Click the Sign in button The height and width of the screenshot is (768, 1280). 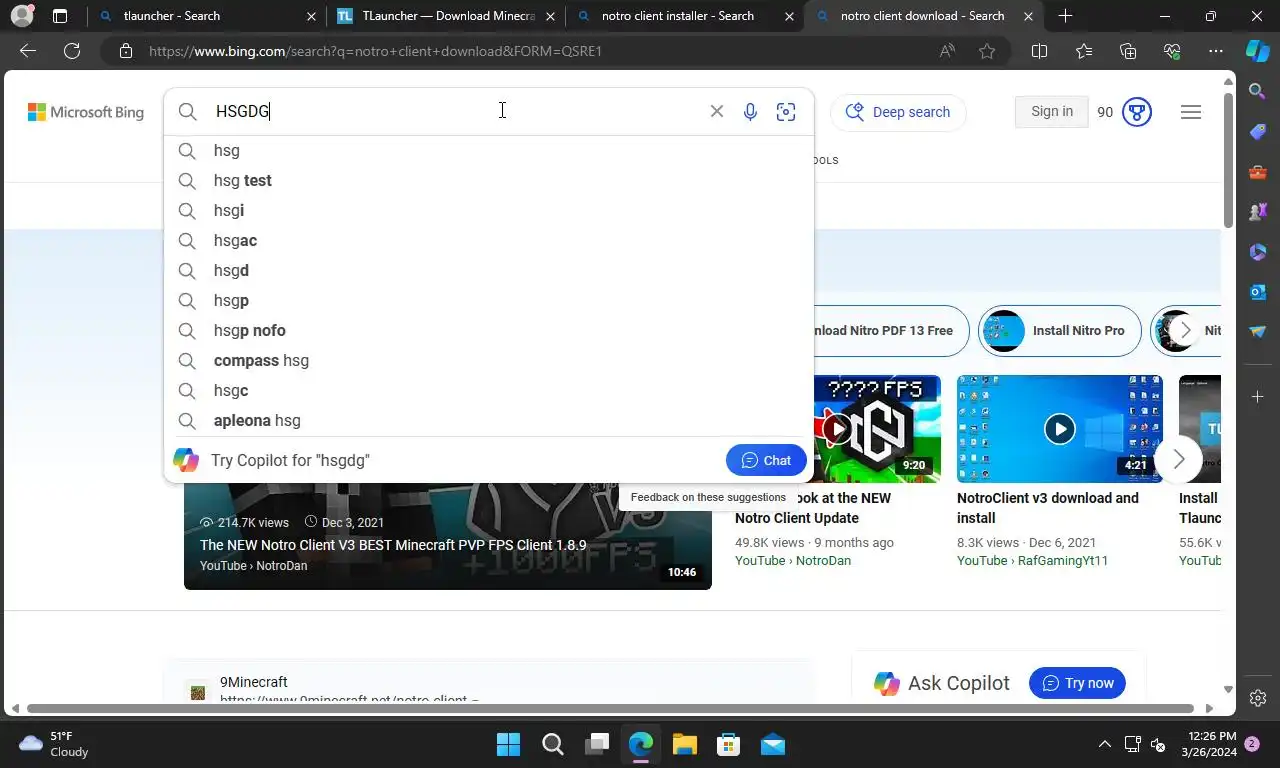(x=1052, y=112)
